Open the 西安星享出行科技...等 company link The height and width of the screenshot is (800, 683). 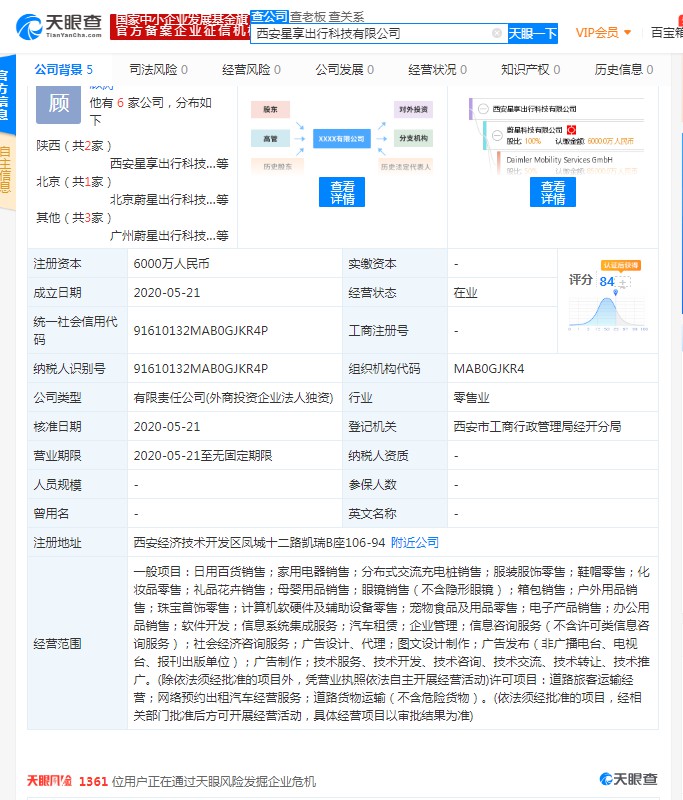point(169,163)
